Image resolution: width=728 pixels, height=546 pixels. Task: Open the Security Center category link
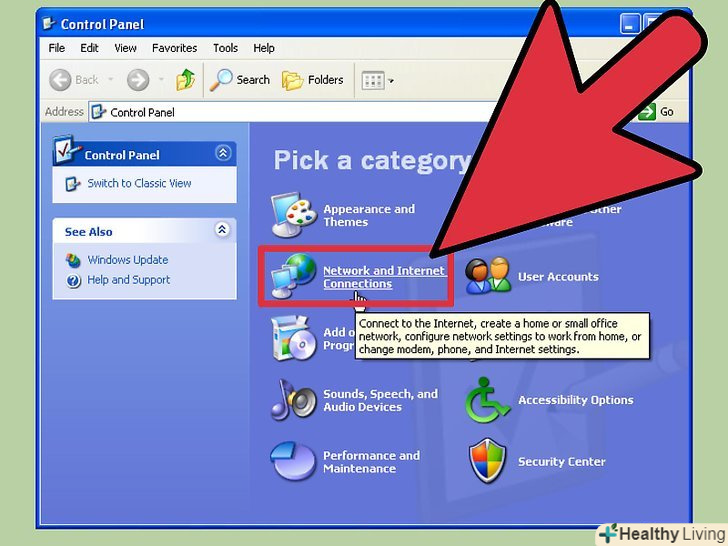tap(562, 462)
